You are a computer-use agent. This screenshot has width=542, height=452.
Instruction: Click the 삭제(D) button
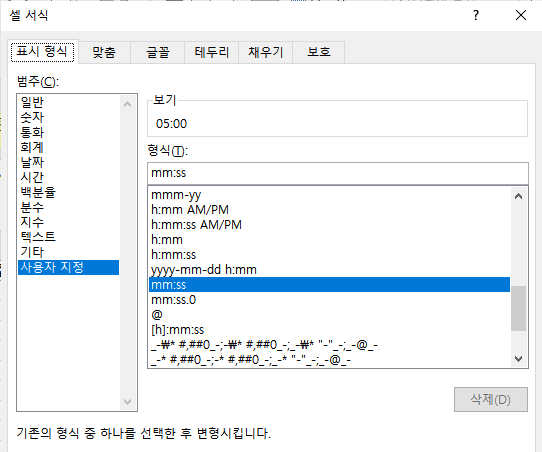pyautogui.click(x=490, y=399)
